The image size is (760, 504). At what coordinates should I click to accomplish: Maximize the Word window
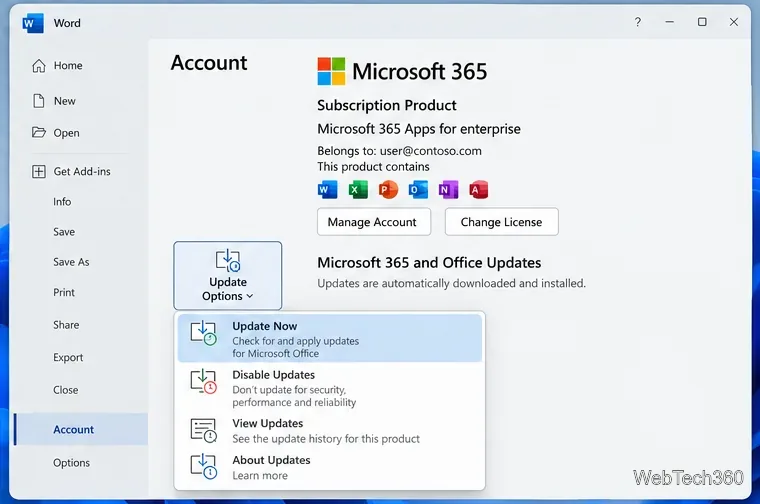pos(702,22)
